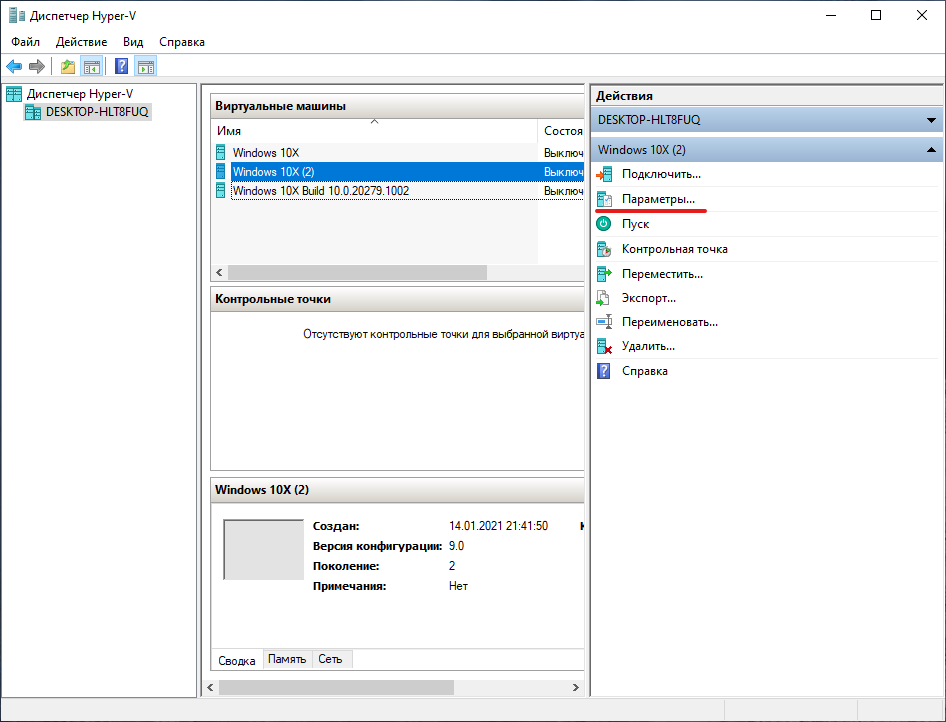Click the Hyper-V Manager title bar icon

pyautogui.click(x=17, y=16)
